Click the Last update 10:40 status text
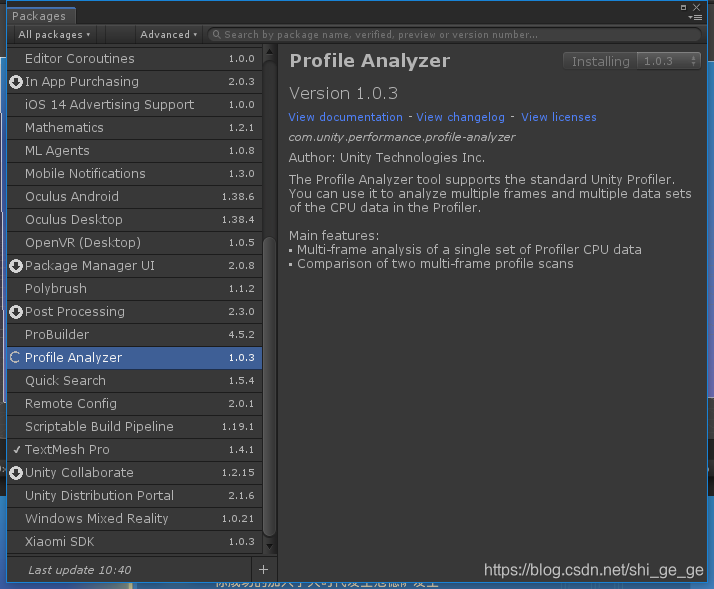714x589 pixels. click(x=80, y=570)
